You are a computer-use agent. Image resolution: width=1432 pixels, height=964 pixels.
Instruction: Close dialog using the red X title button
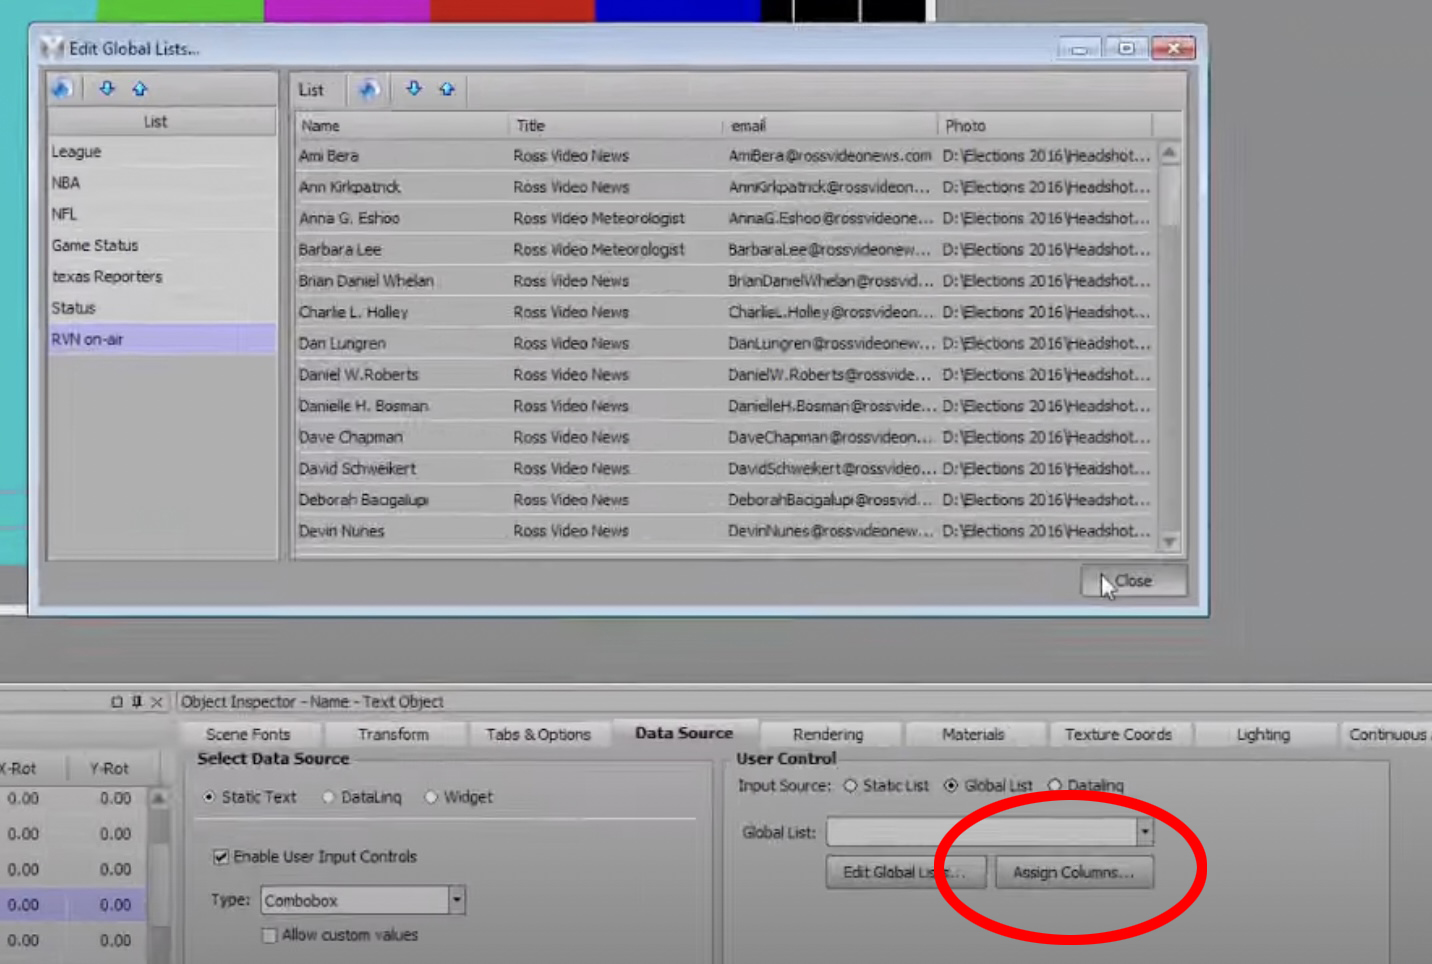(1173, 48)
